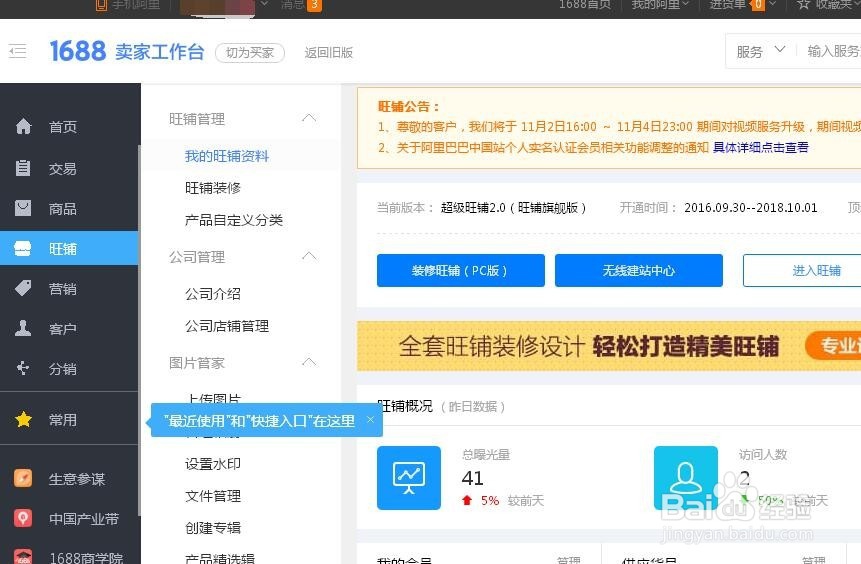Screen dimensions: 861x564
Task: Open the 常用 star icon in sidebar
Action: coord(23,420)
